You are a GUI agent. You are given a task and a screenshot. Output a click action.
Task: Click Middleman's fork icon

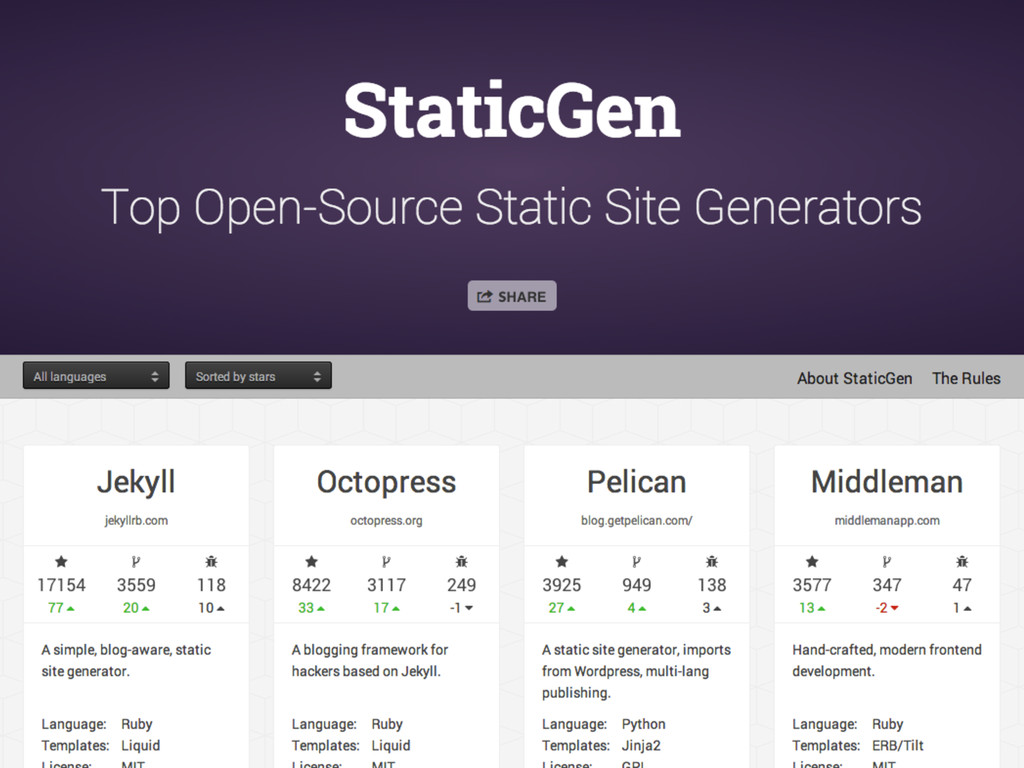tap(886, 562)
